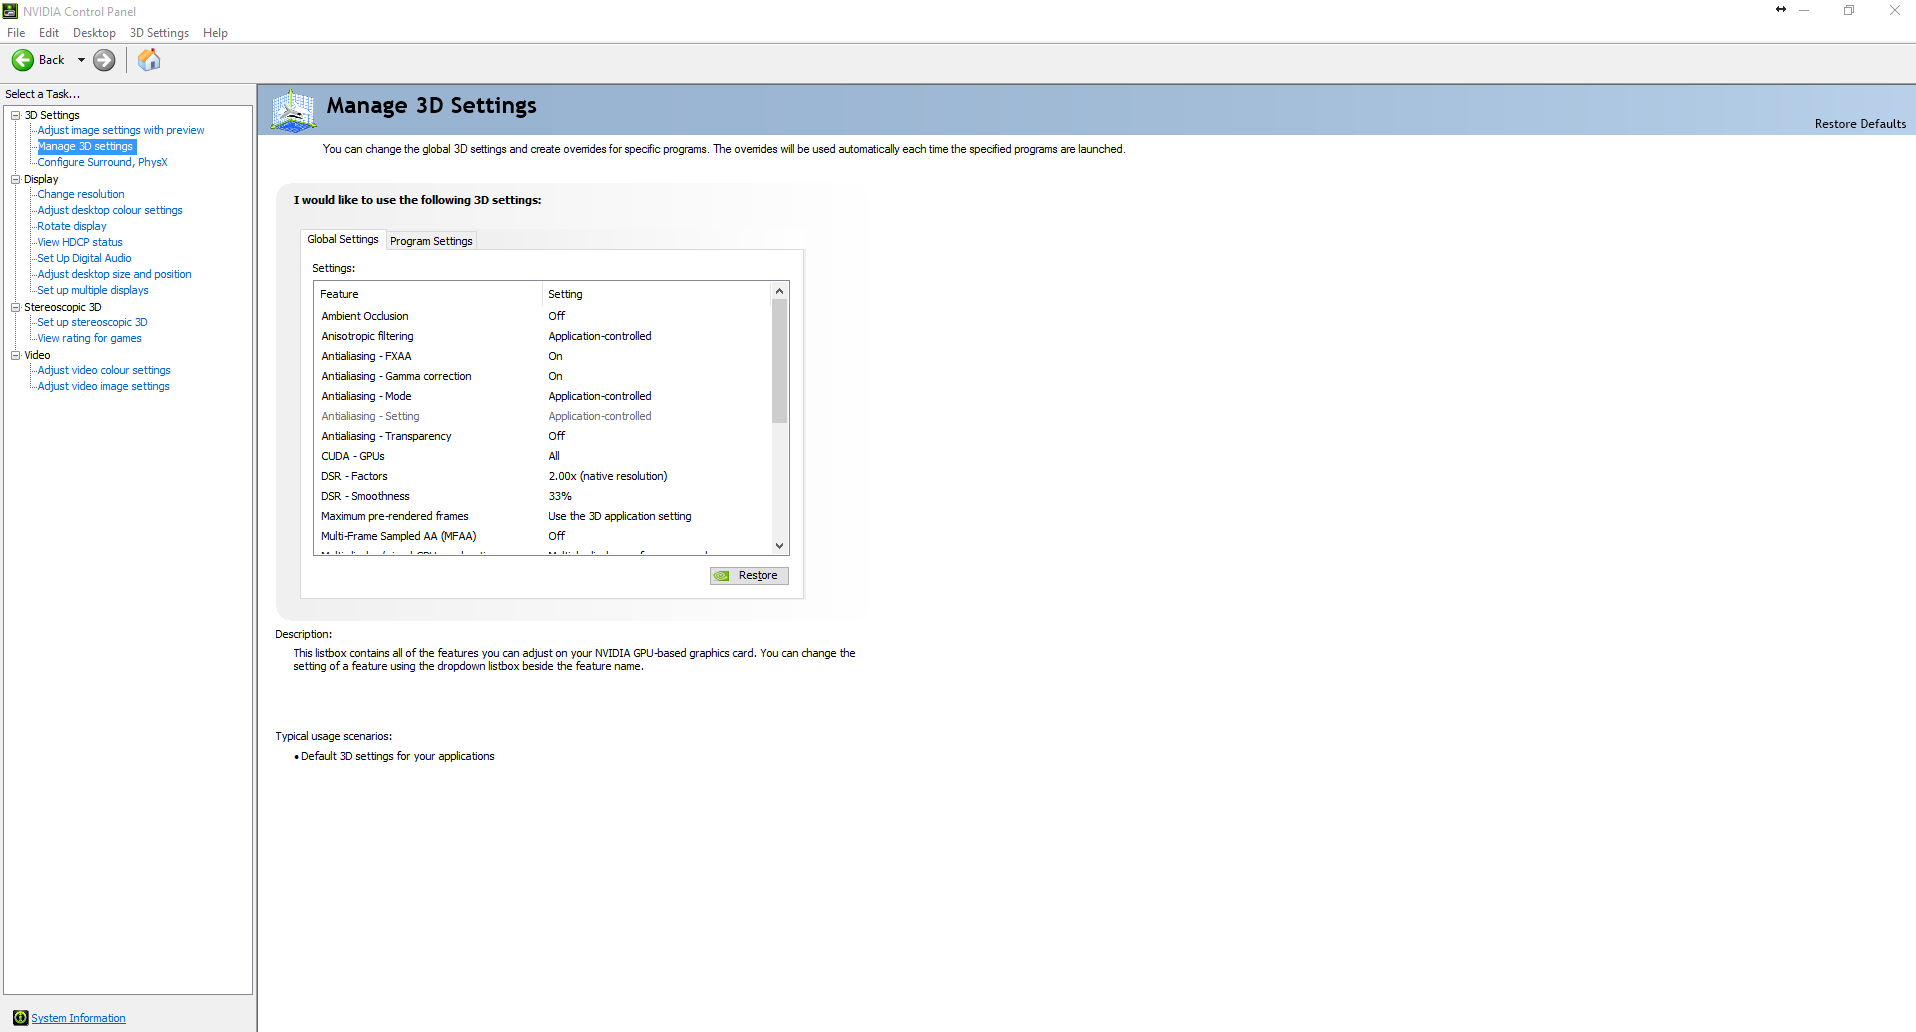Image resolution: width=1916 pixels, height=1032 pixels.
Task: Open Set Up Digital Audio
Action: coord(84,258)
